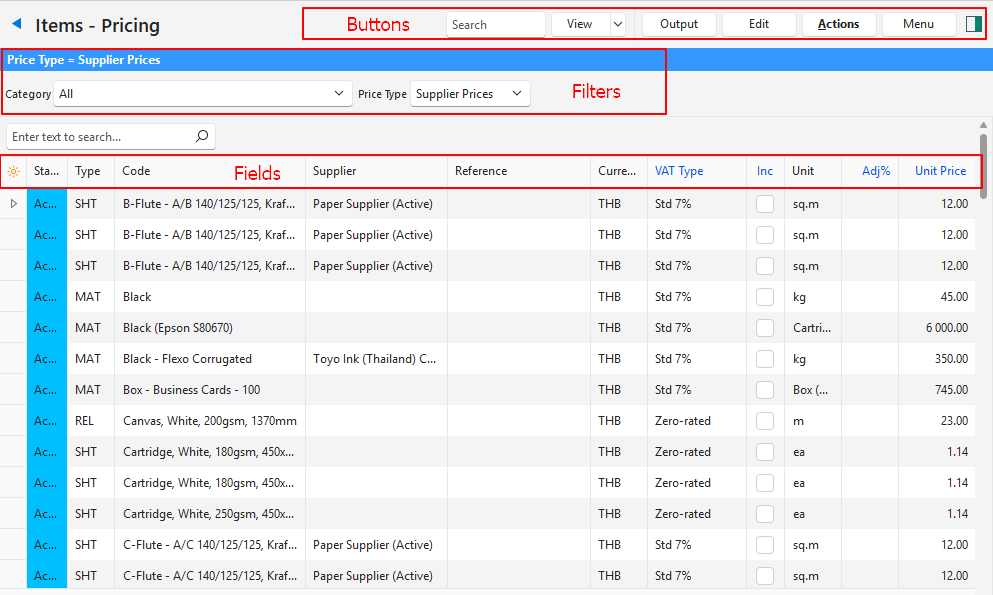
Task: Click the vertical scrollbar thumb
Action: pos(984,160)
